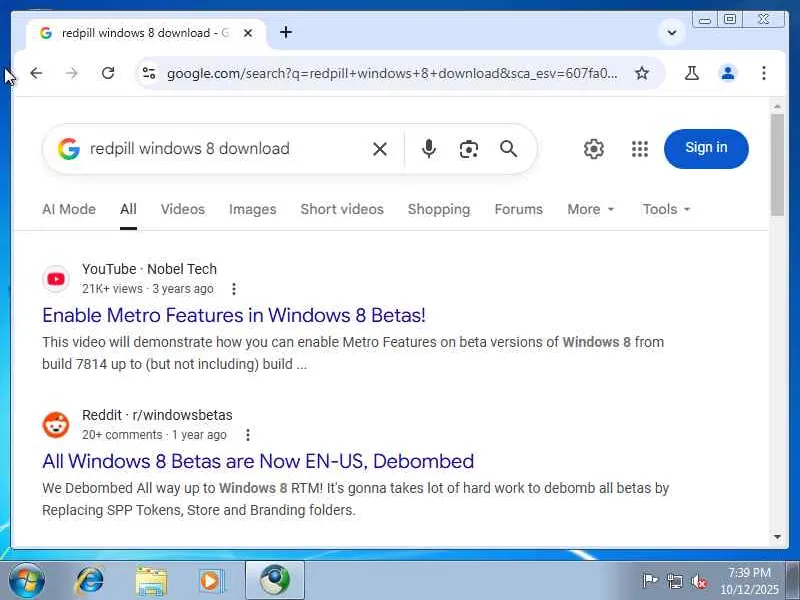Select the All results tab

(128, 209)
